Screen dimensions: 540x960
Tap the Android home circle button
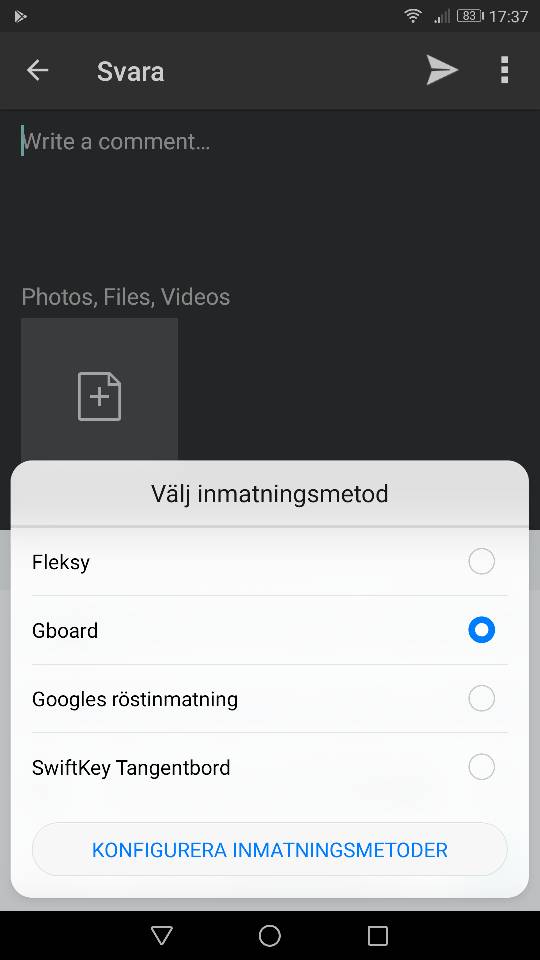tap(270, 935)
